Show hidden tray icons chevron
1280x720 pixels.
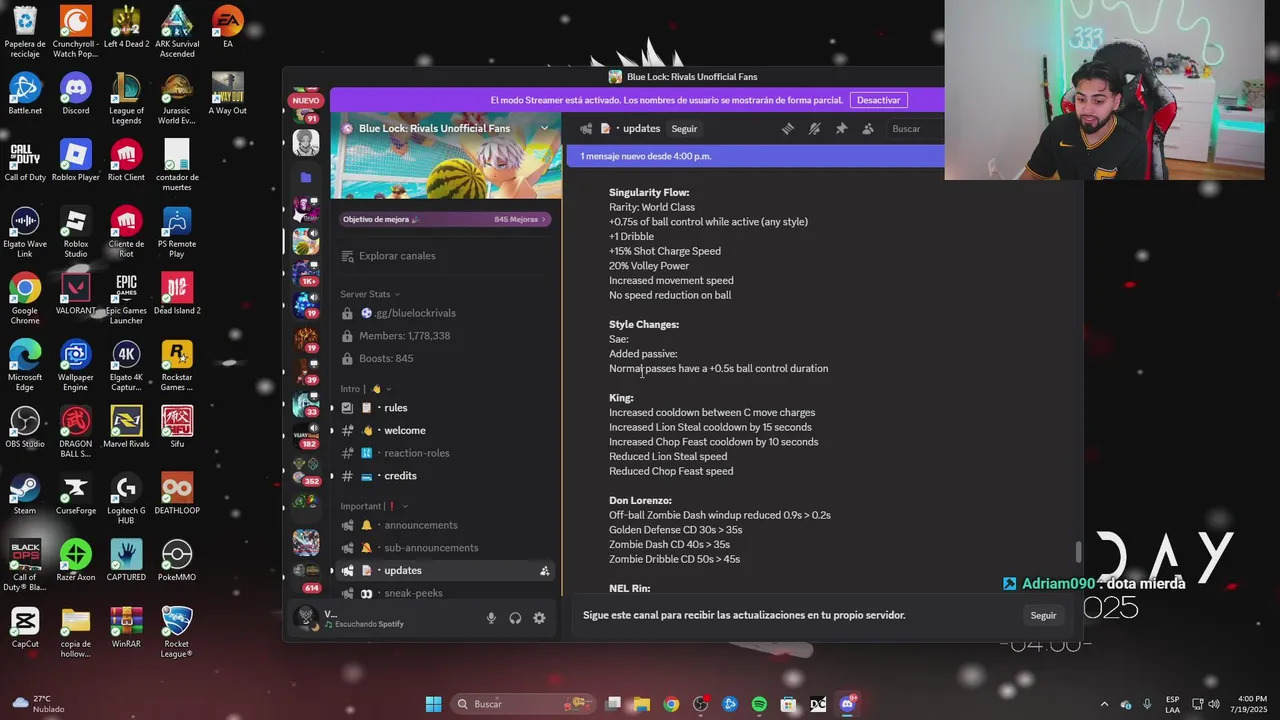[1104, 704]
